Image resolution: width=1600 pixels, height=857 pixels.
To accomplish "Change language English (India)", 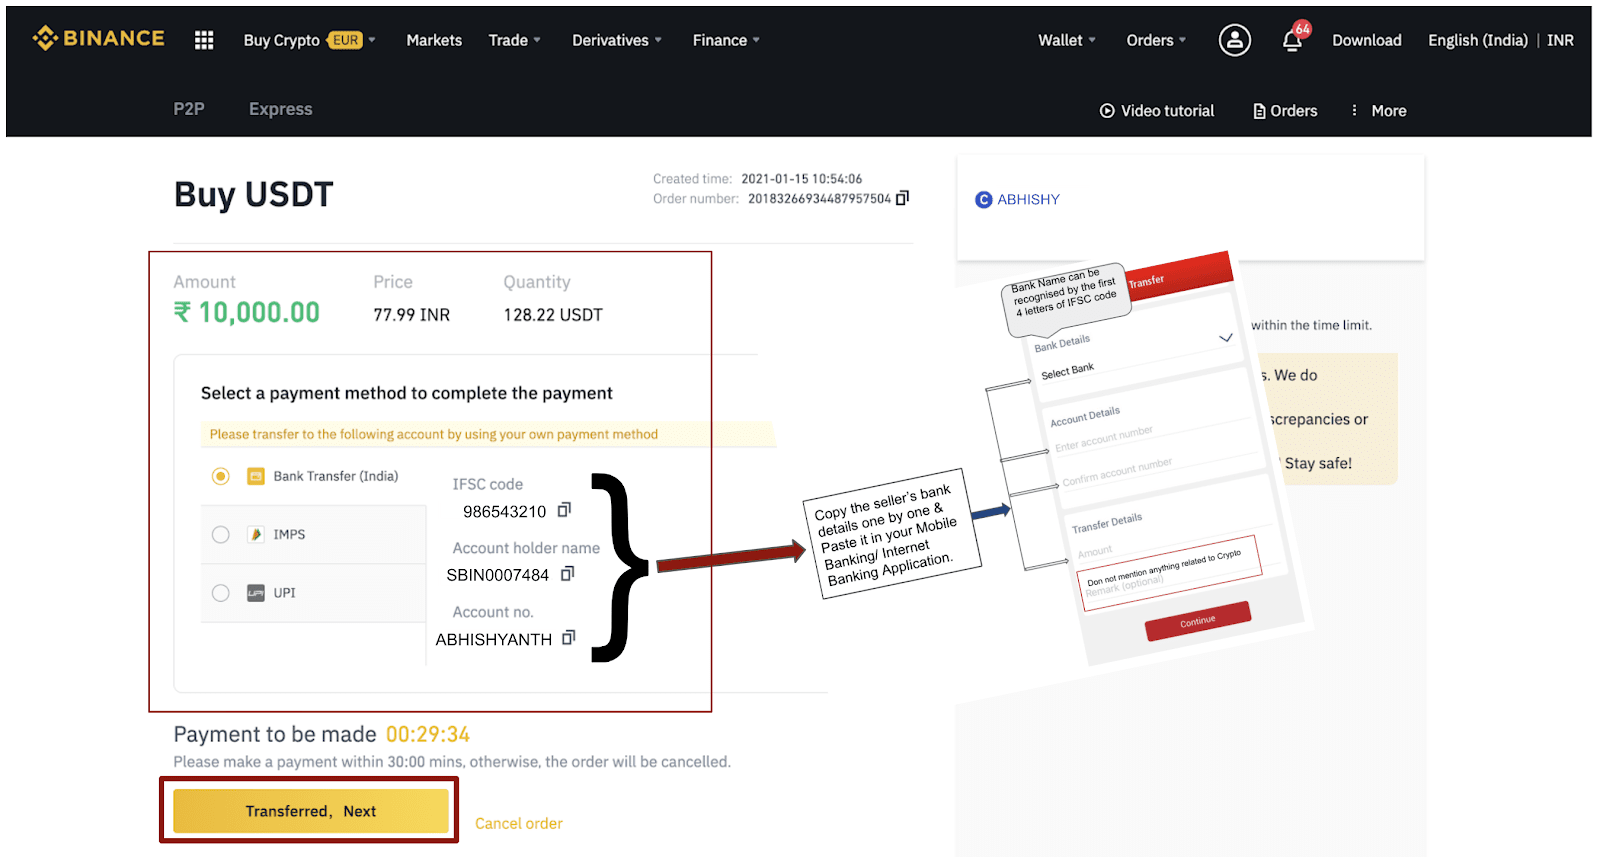I will click(x=1477, y=40).
